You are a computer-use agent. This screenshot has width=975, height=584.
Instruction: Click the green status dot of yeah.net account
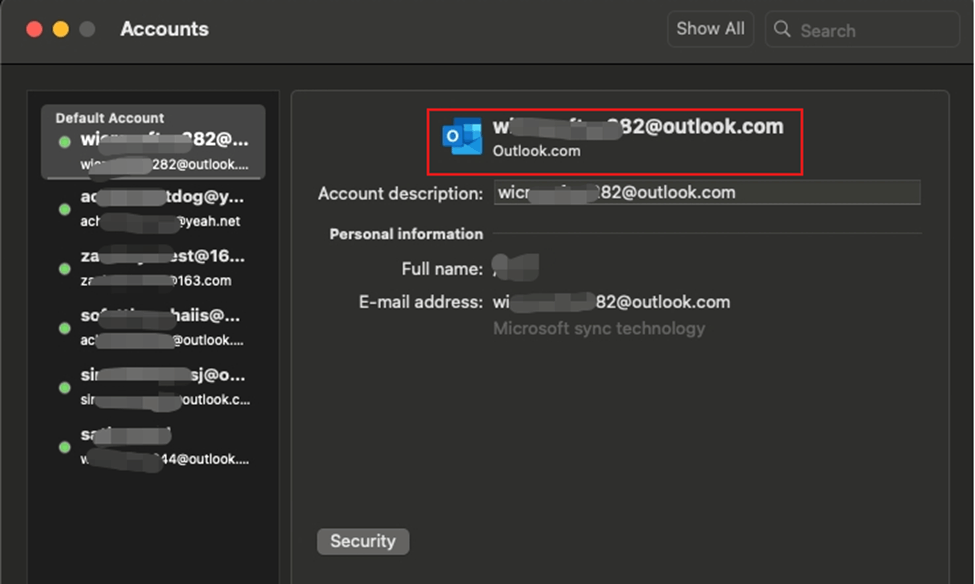[64, 210]
